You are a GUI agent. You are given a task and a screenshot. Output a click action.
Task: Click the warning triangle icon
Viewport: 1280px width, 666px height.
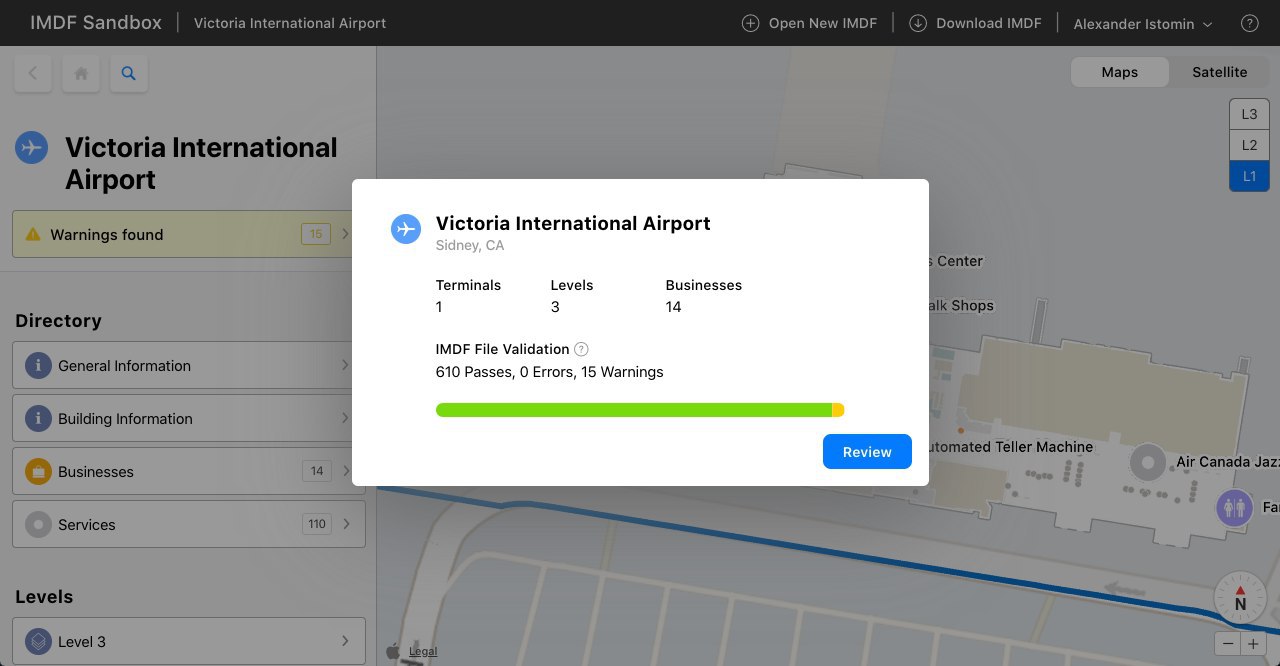click(33, 234)
